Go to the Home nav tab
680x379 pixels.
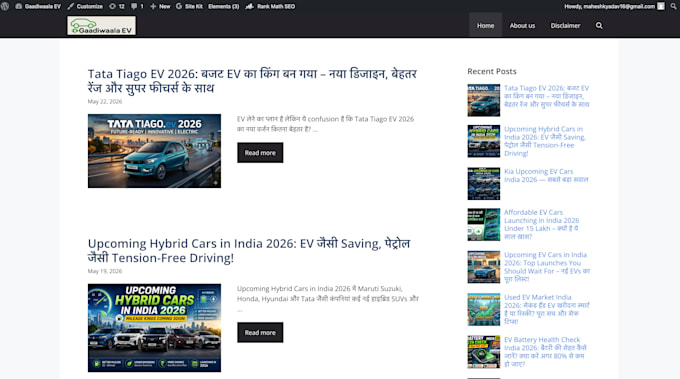tap(485, 26)
